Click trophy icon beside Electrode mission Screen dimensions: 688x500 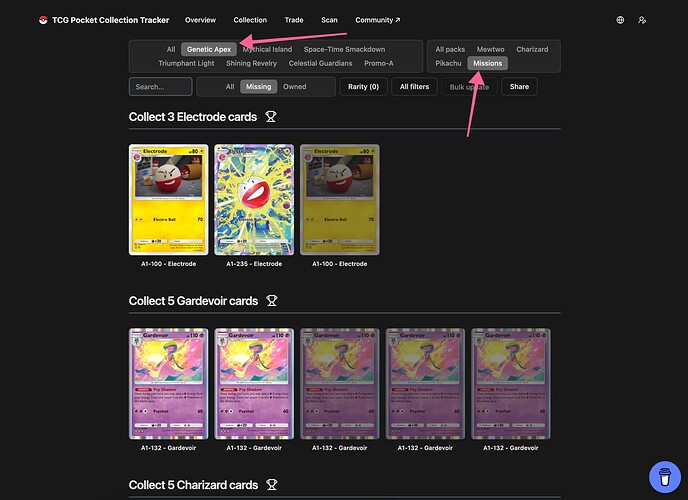271,117
